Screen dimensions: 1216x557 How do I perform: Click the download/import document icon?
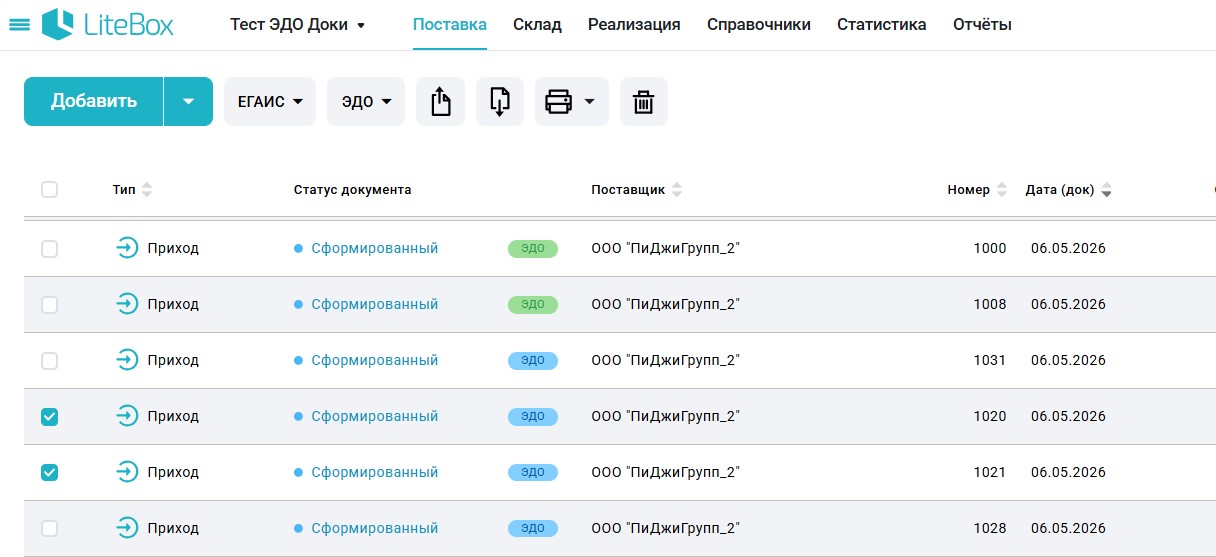(x=500, y=102)
